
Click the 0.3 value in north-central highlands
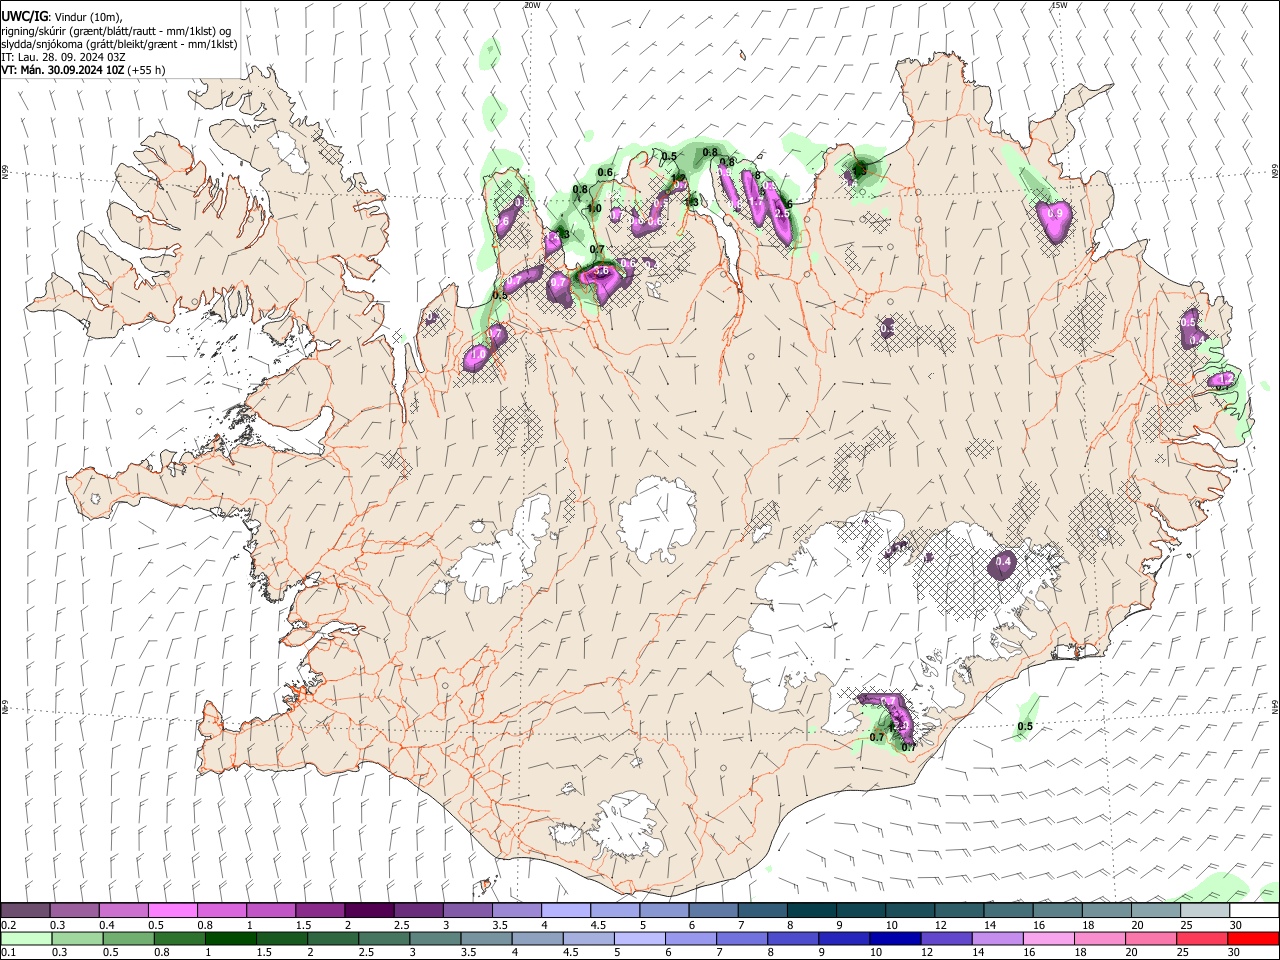pyautogui.click(x=887, y=328)
